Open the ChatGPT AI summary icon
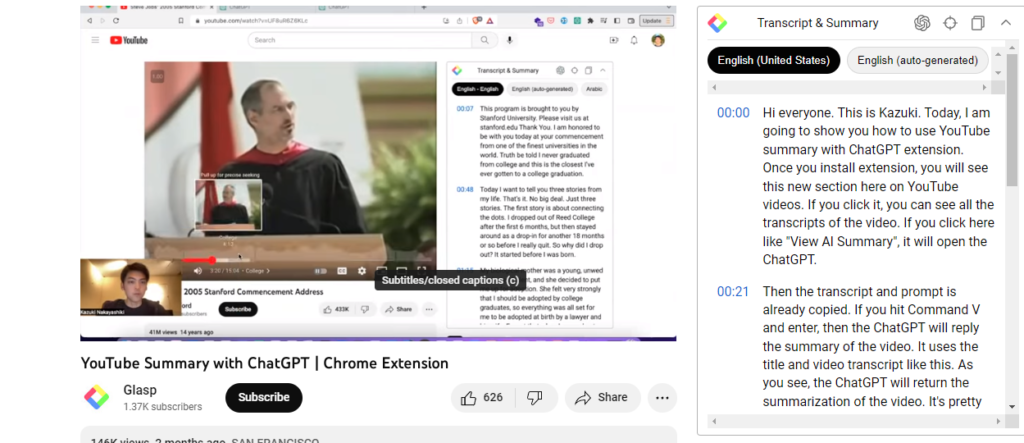Viewport: 1024px width, 443px height. click(922, 23)
